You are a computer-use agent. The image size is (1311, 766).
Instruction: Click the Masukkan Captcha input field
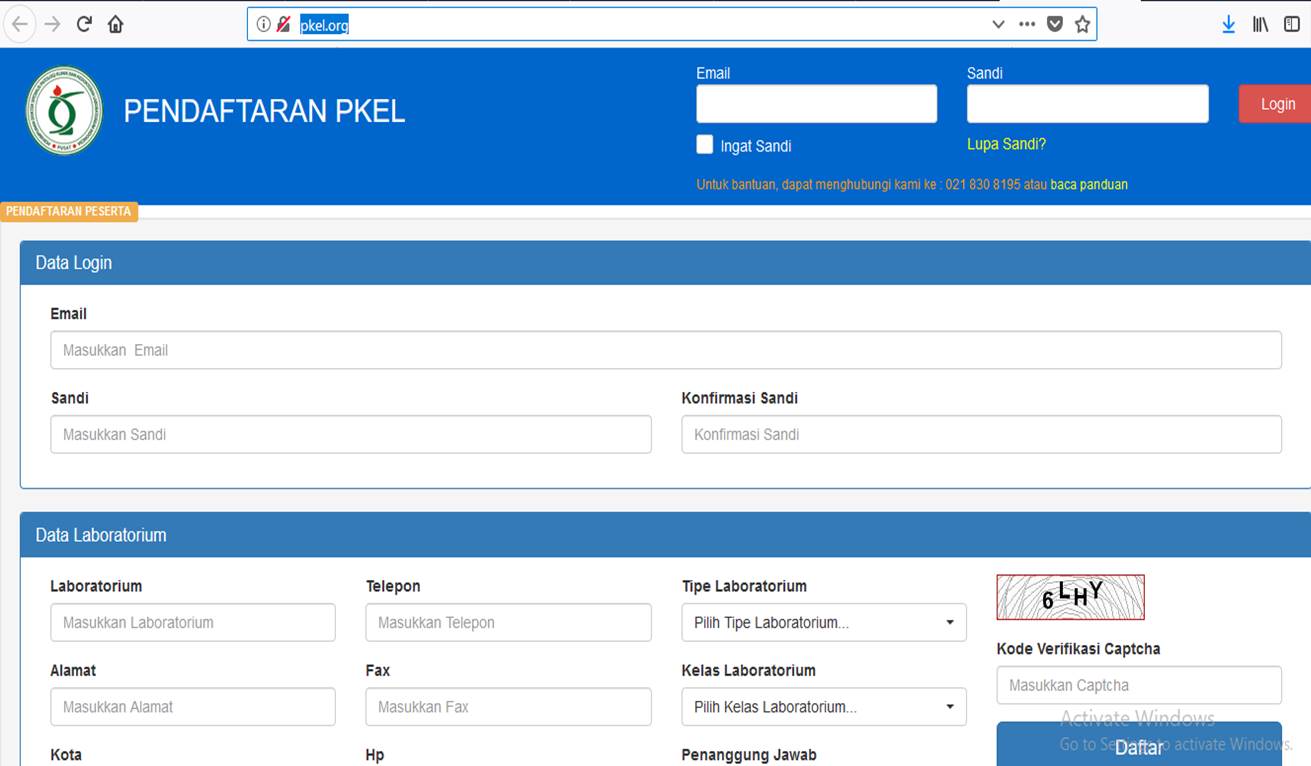[1138, 686]
